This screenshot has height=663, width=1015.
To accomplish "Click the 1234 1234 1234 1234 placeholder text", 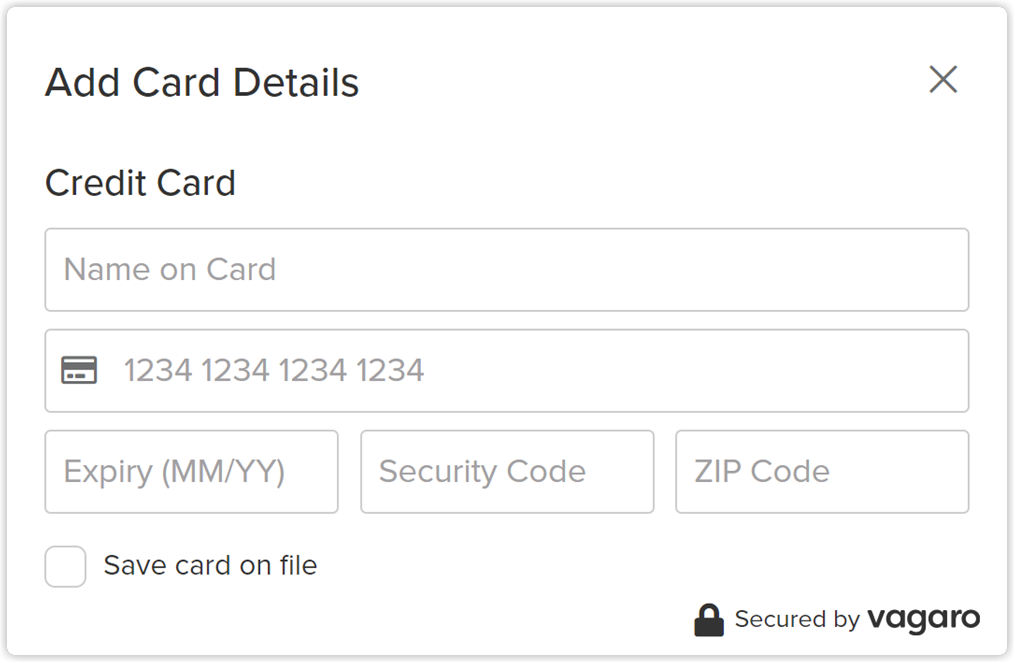I will [274, 370].
